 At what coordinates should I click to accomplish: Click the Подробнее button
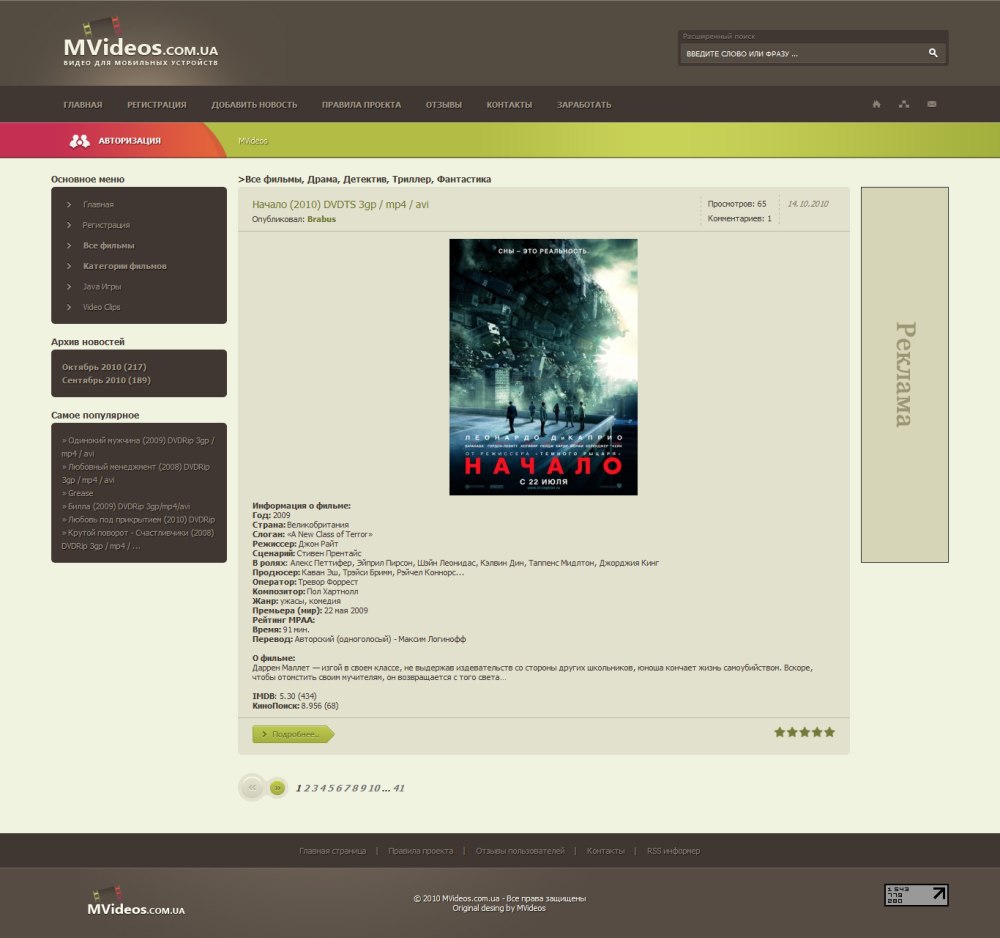(293, 734)
